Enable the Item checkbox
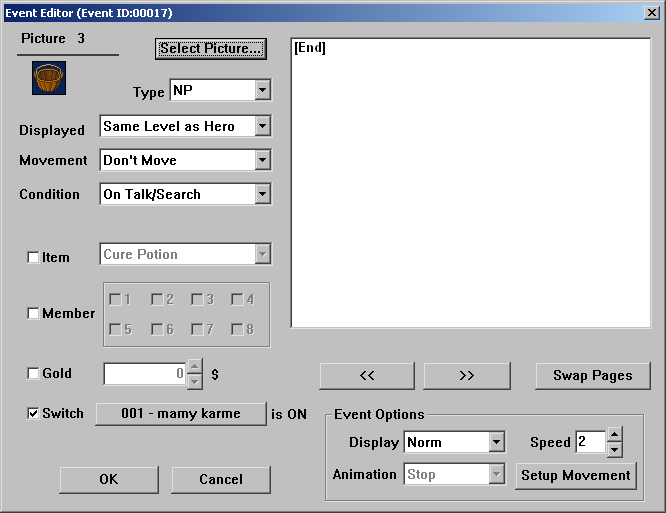This screenshot has width=666, height=513. [x=33, y=257]
